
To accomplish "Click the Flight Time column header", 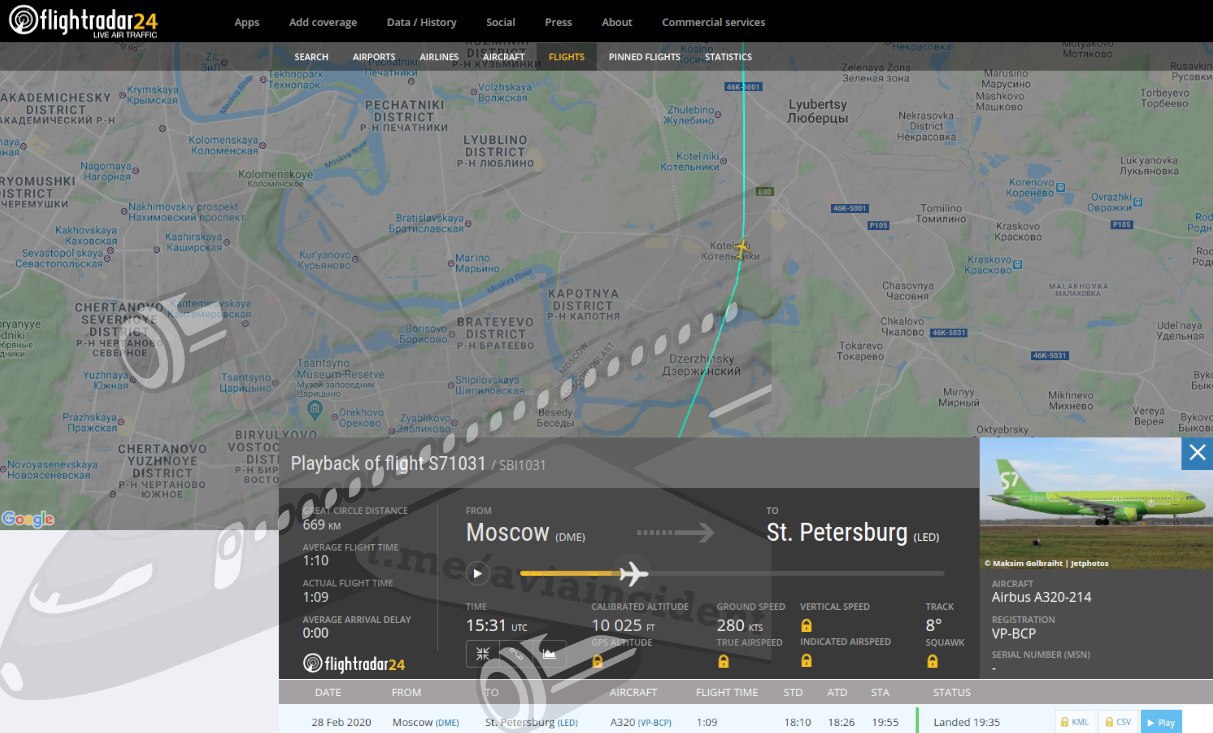I will pos(727,692).
